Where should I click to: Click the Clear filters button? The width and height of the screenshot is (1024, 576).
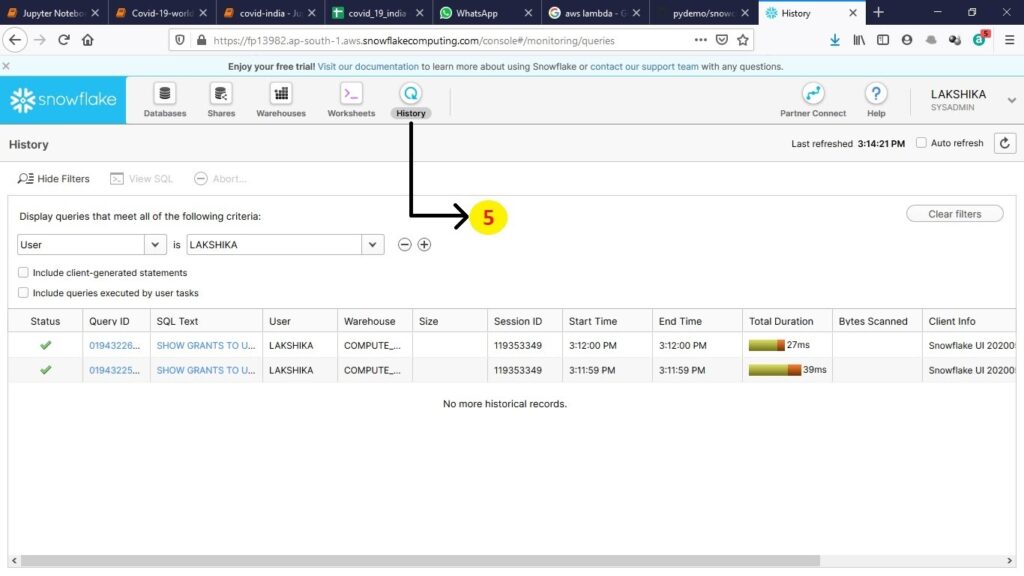click(x=954, y=214)
